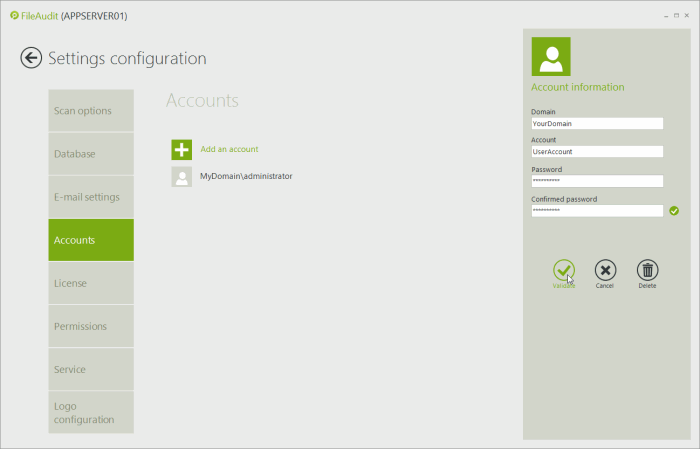Click the green password confirmed check indicator
Image resolution: width=700 pixels, height=449 pixels.
point(674,211)
